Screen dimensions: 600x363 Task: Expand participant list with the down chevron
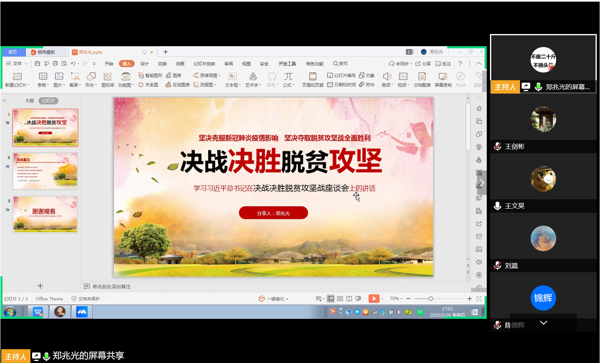coord(543,323)
